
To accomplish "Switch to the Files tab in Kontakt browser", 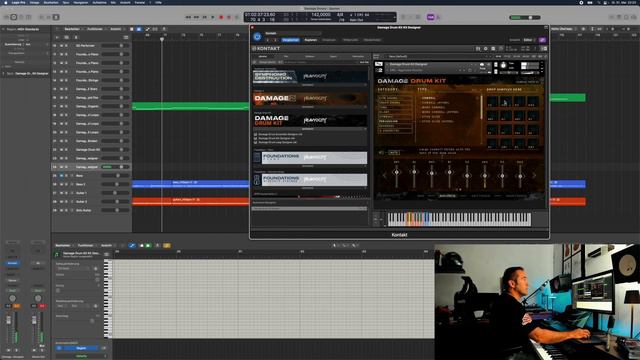I will (x=286, y=56).
